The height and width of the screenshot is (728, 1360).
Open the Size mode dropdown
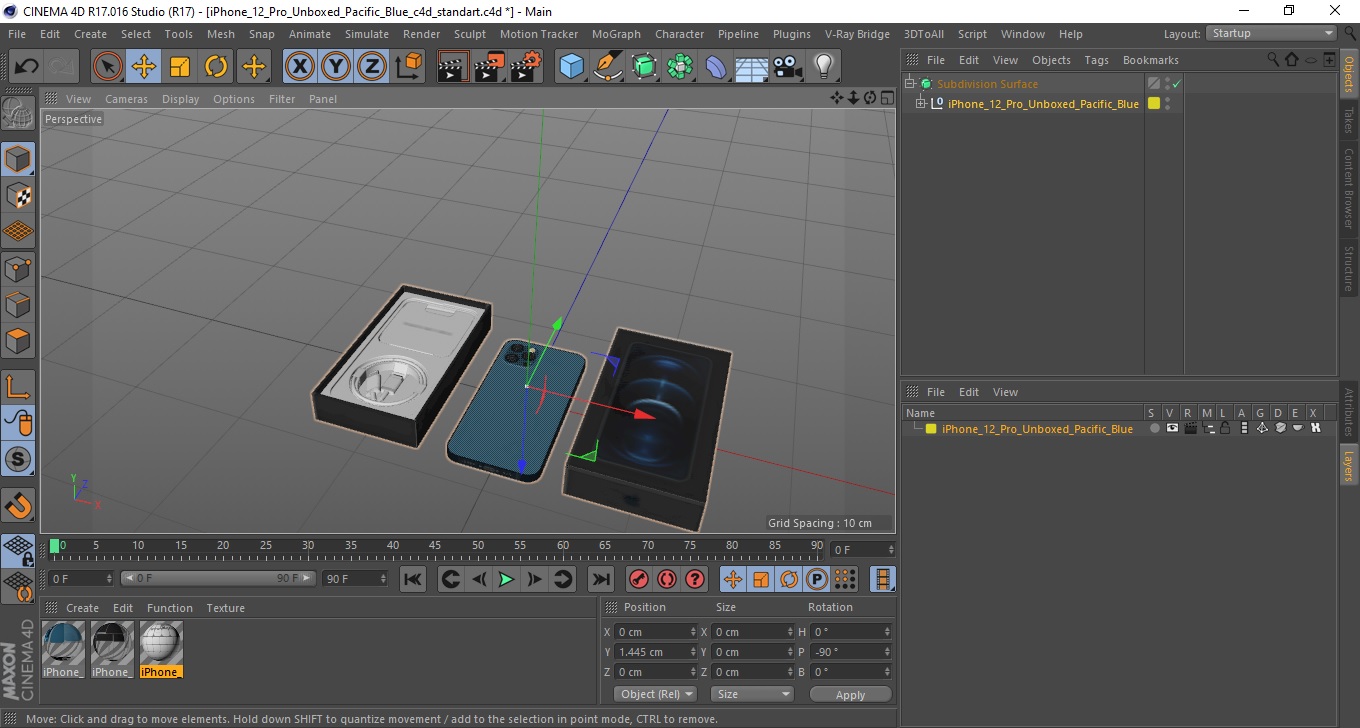tap(752, 694)
